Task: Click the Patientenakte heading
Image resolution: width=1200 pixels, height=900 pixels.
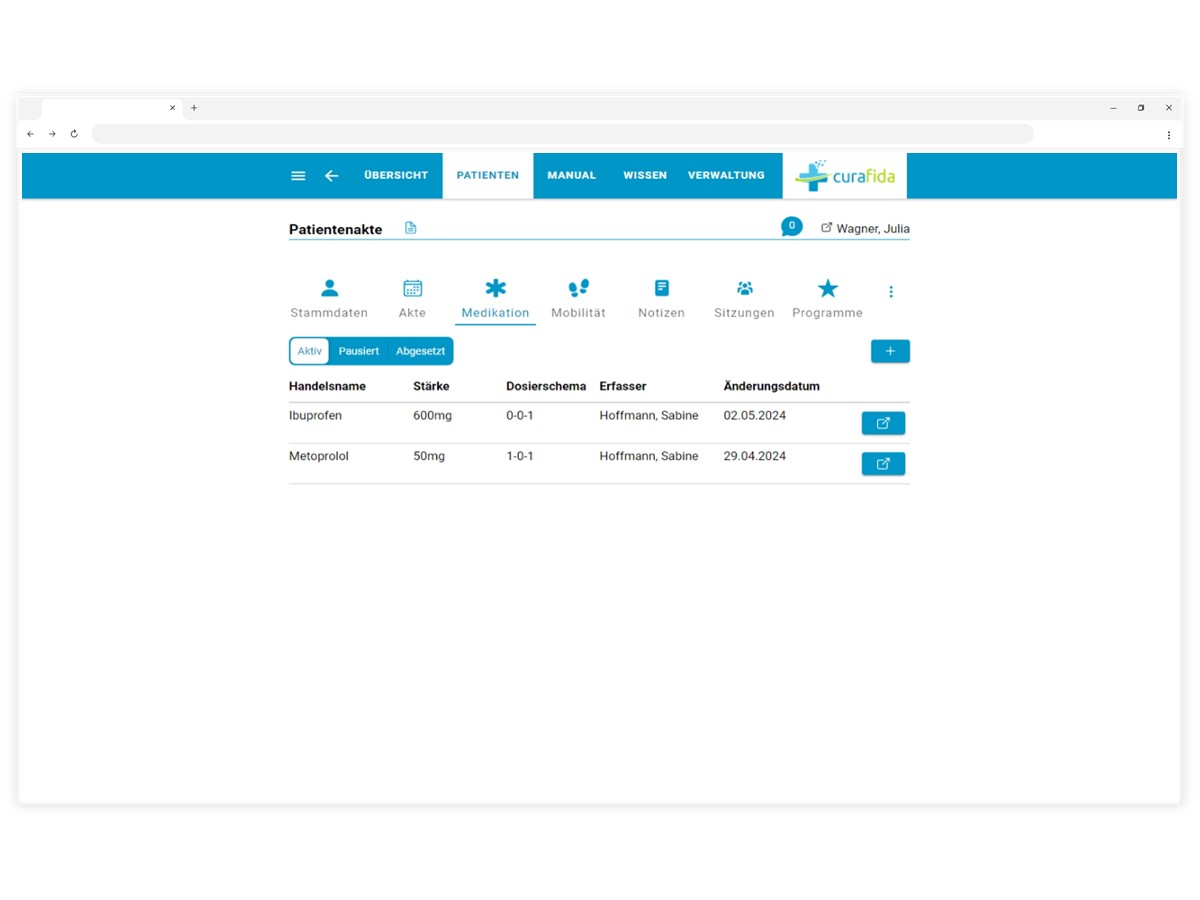Action: 335,229
